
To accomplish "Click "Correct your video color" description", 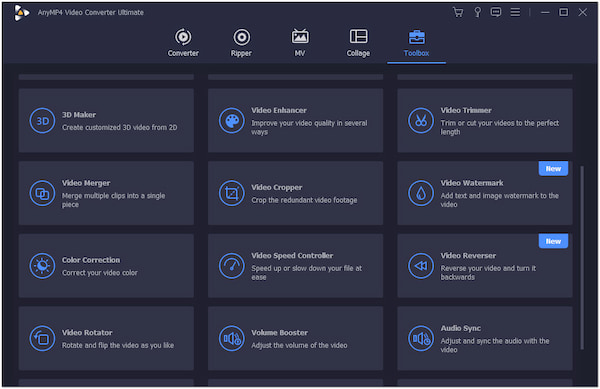I will pyautogui.click(x=99, y=273).
